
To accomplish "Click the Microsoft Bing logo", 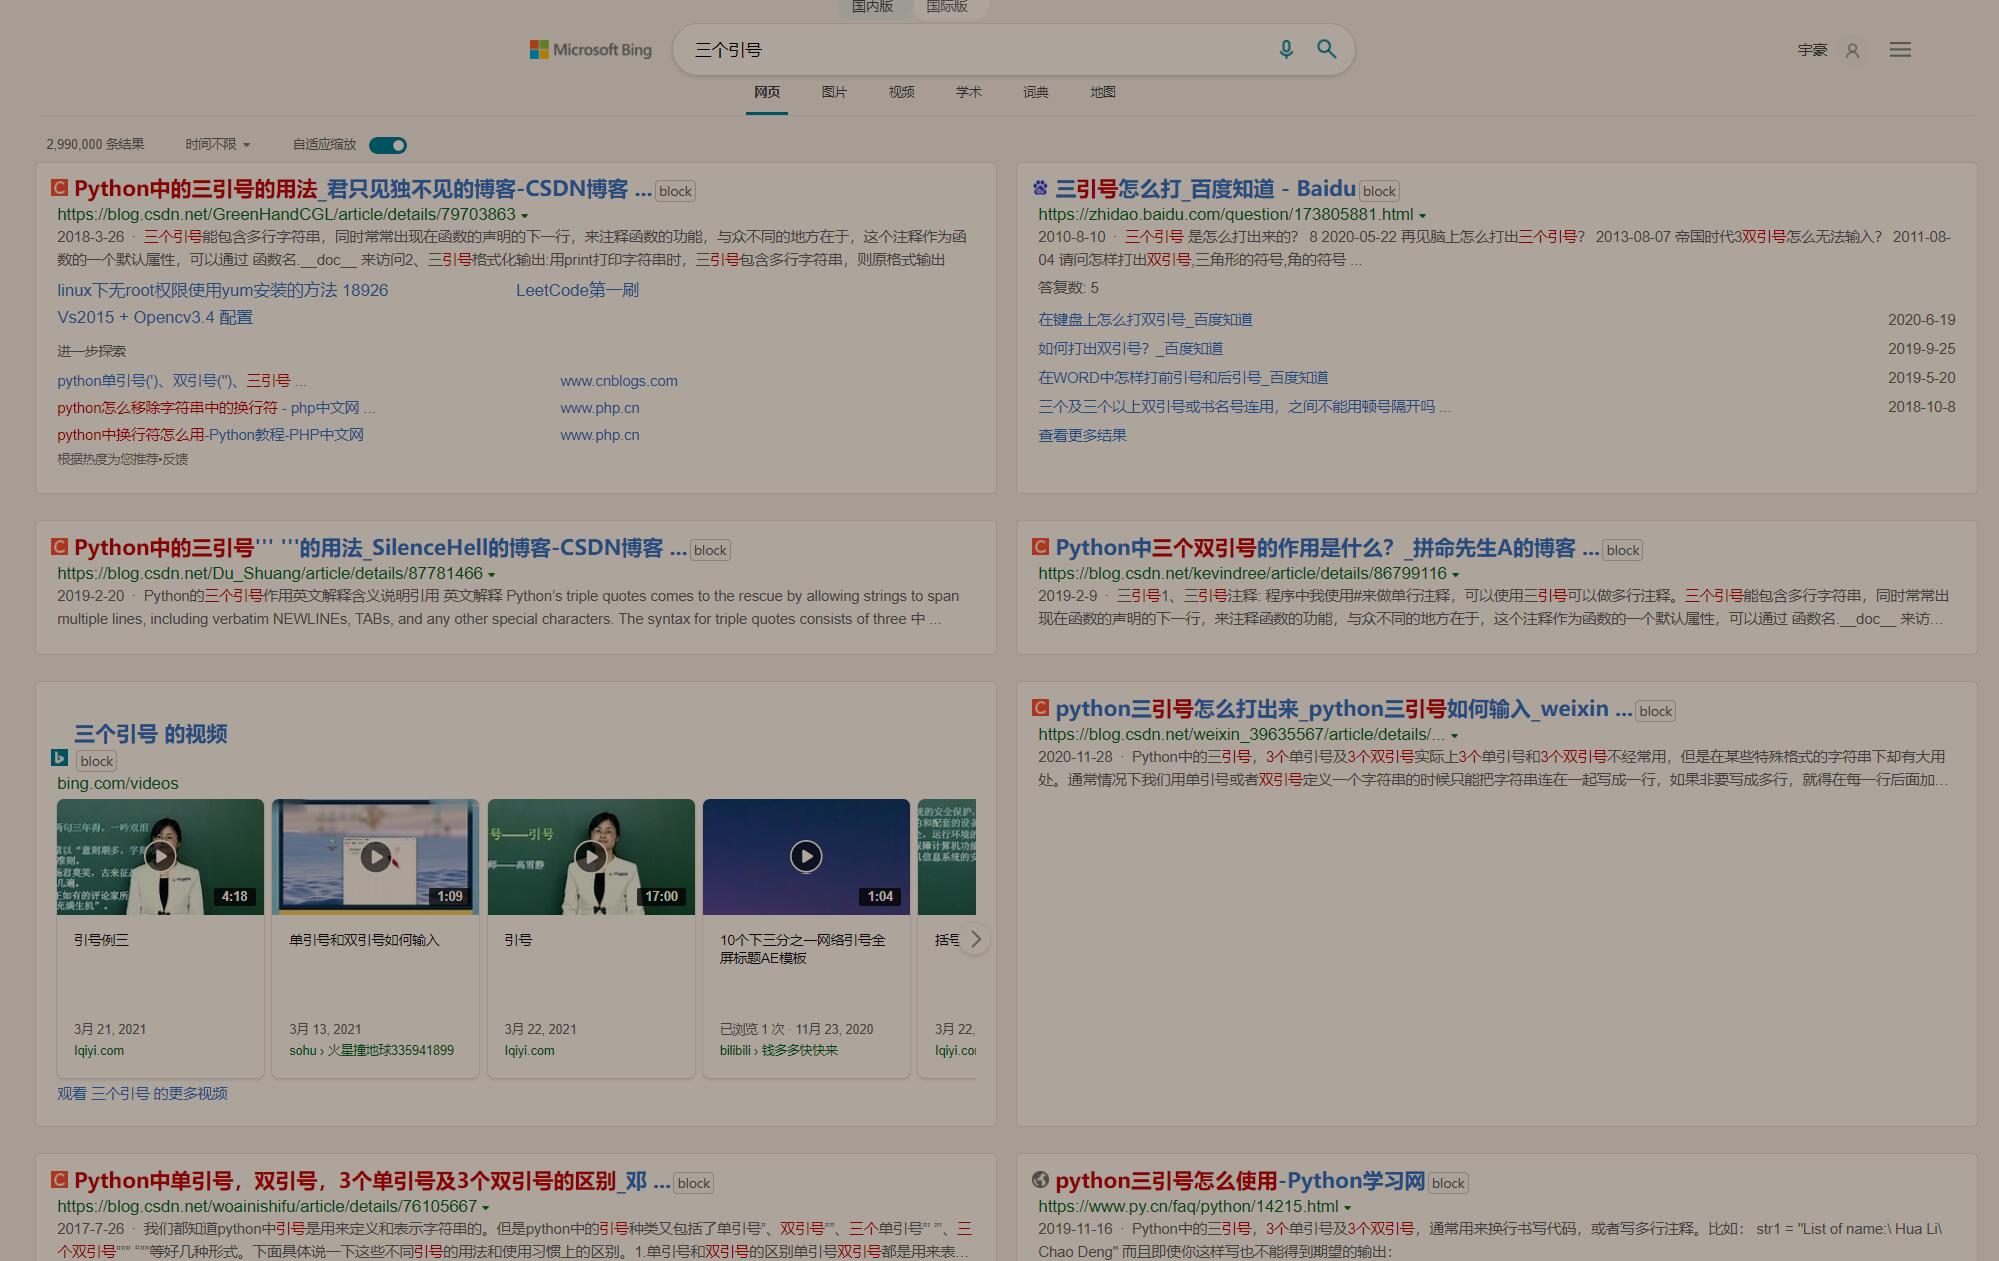I will pos(590,50).
